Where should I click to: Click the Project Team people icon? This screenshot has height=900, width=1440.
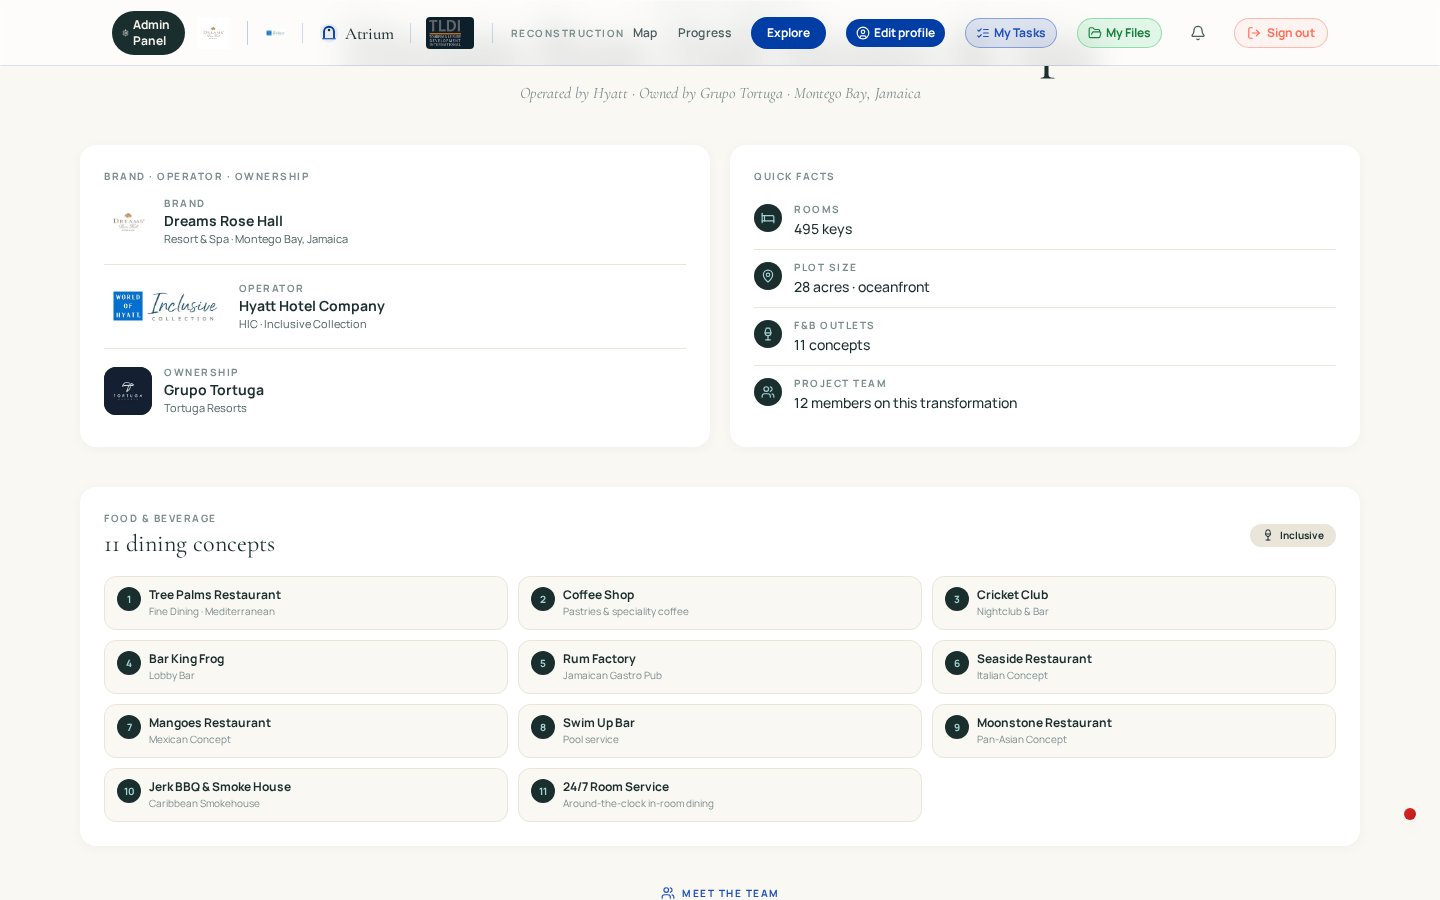click(768, 392)
